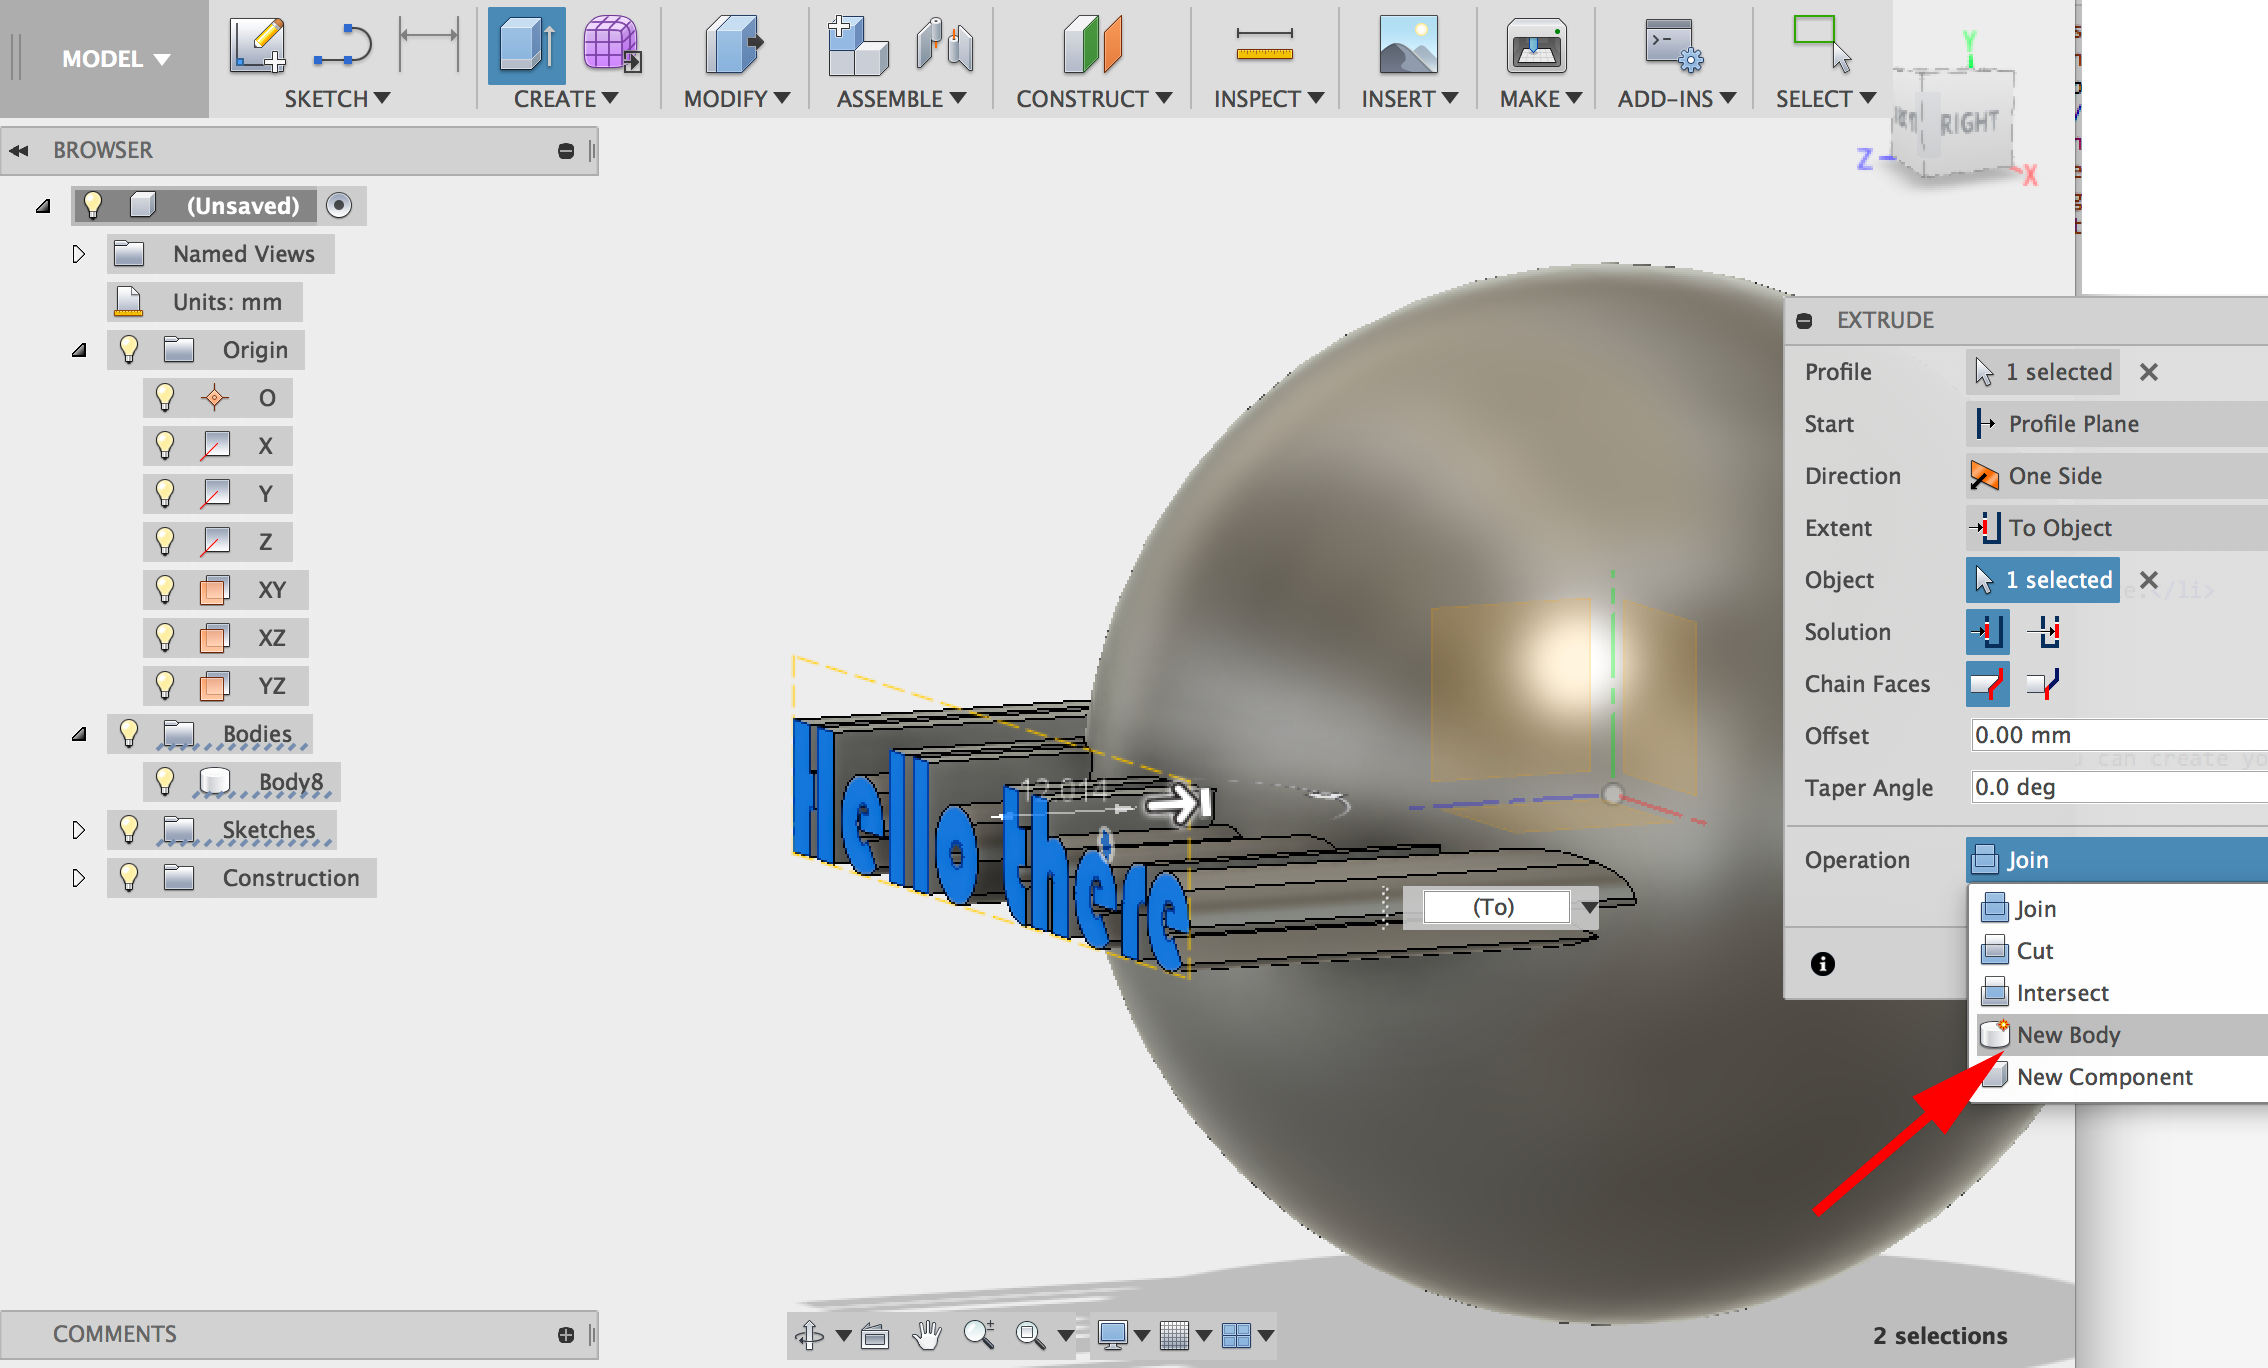Screen dimensions: 2268x1368
Task: Expand the COMMENTS panel plus button
Action: click(566, 1335)
